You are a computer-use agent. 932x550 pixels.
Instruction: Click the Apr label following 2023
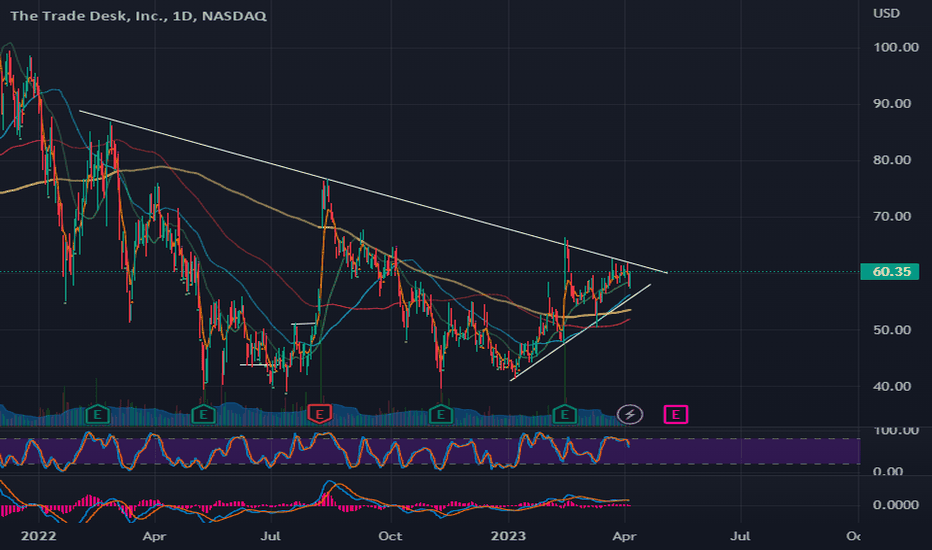pos(625,536)
